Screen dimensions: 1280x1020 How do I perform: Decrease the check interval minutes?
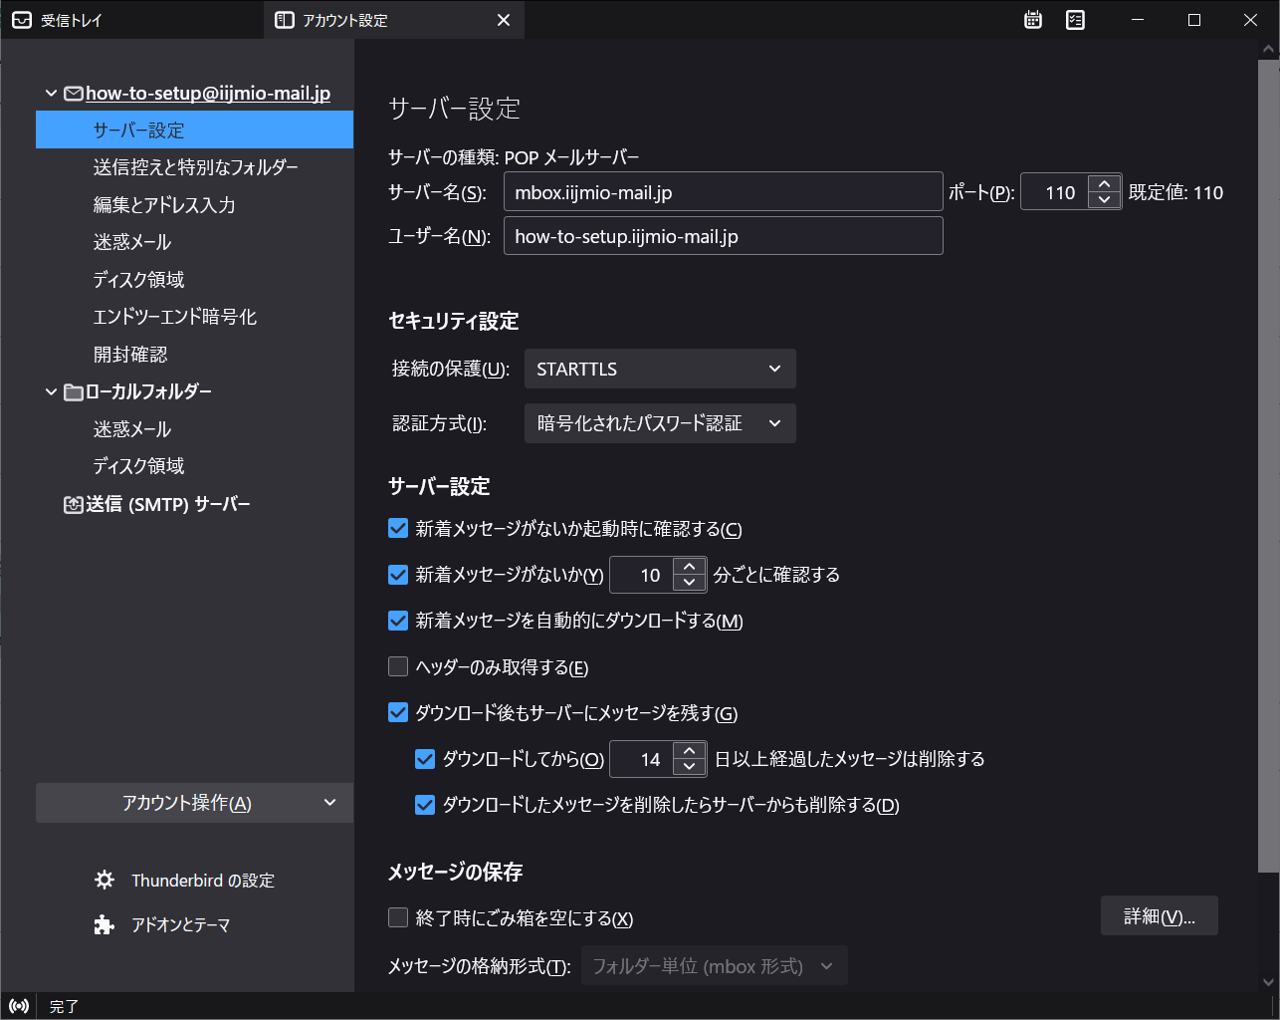pyautogui.click(x=689, y=583)
